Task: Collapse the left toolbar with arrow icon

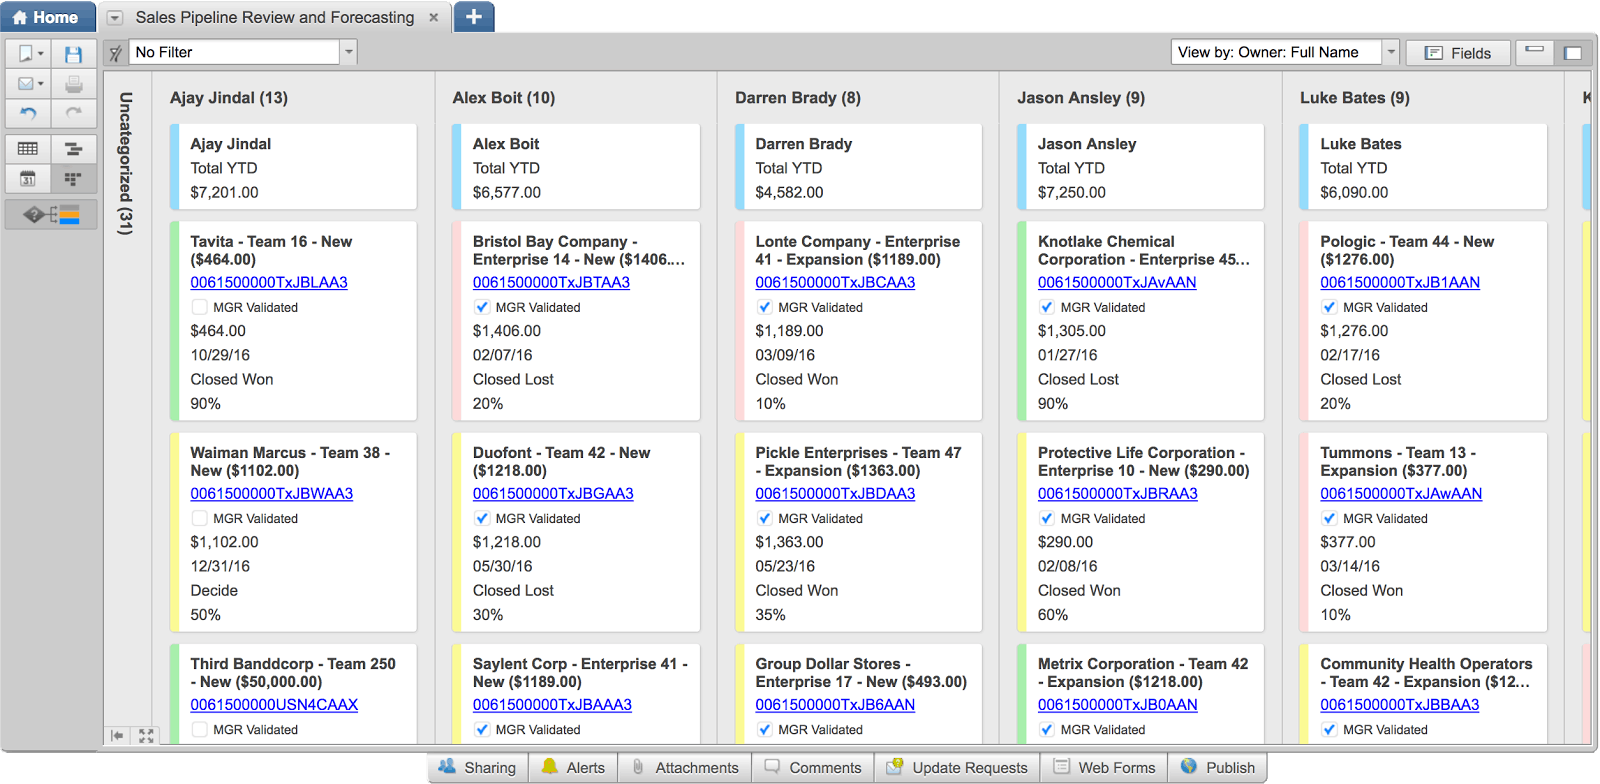Action: point(117,735)
